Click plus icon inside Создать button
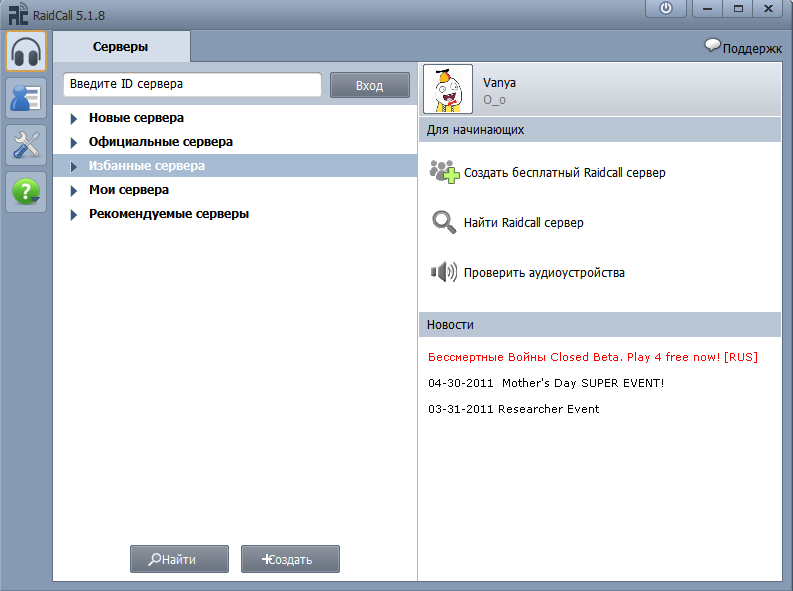Image resolution: width=793 pixels, height=591 pixels. coord(266,559)
